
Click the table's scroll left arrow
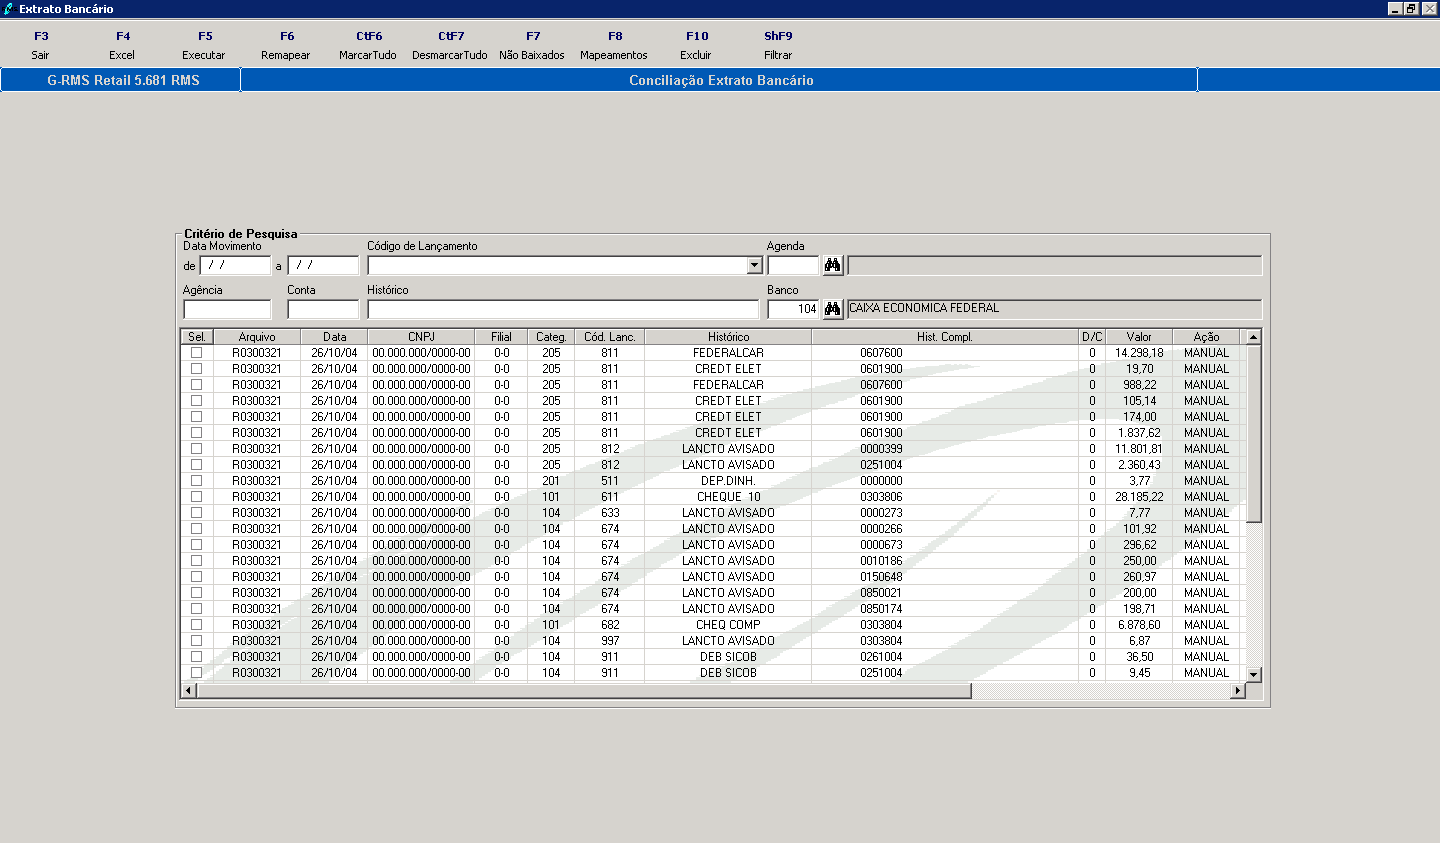(x=188, y=690)
